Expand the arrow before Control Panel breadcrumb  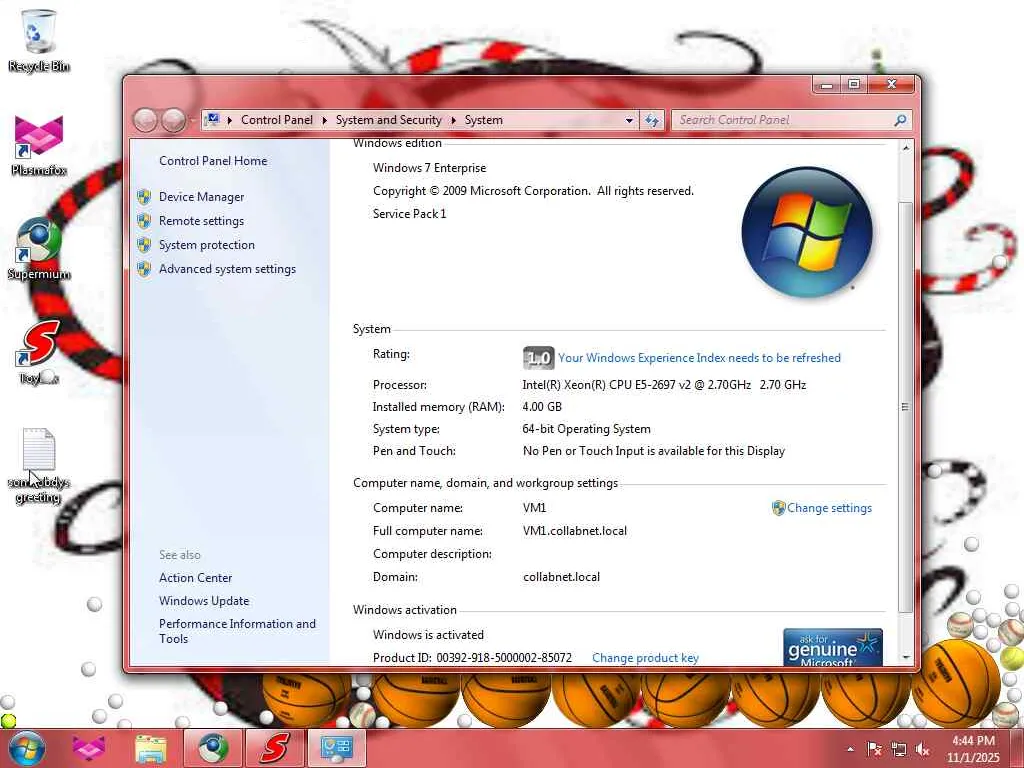pyautogui.click(x=230, y=120)
